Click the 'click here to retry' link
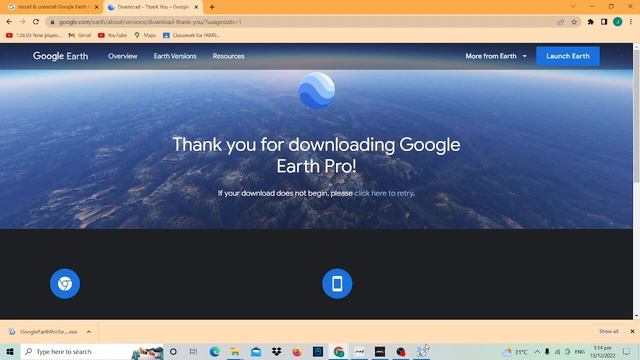 [384, 193]
